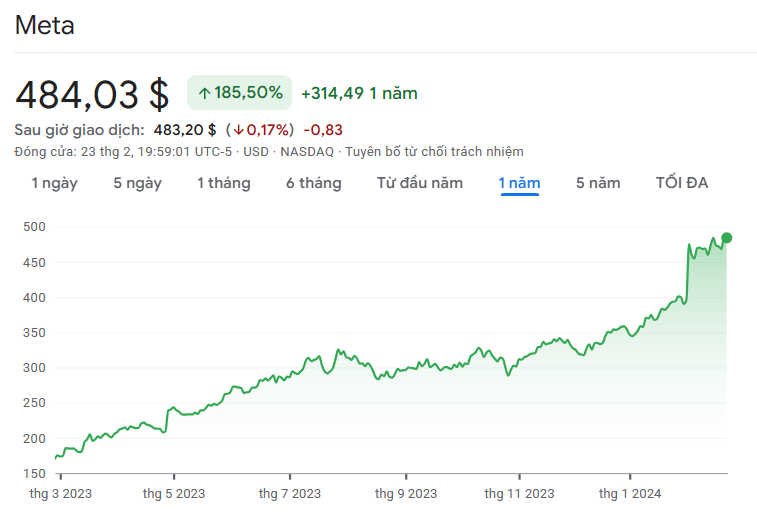757x520 pixels.
Task: Switch to the 5 ngày tab
Action: tap(137, 183)
